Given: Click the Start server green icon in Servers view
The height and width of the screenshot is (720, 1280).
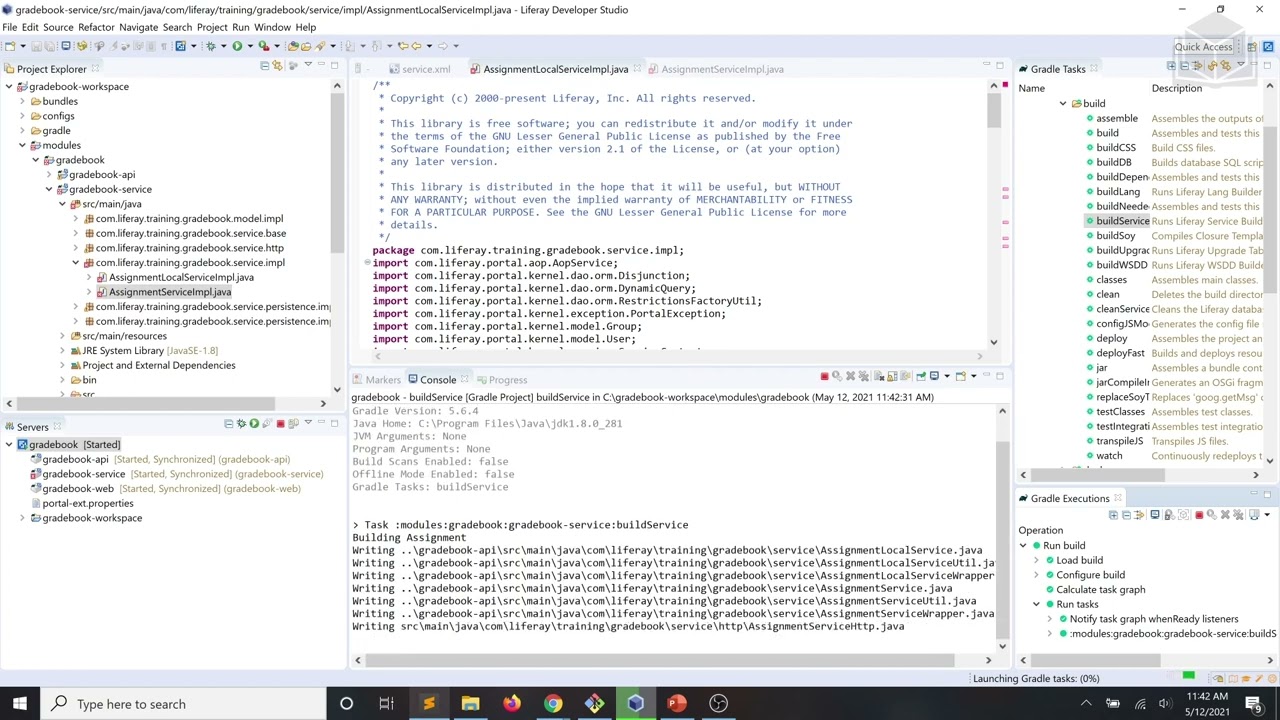Looking at the screenshot, I should pyautogui.click(x=254, y=424).
